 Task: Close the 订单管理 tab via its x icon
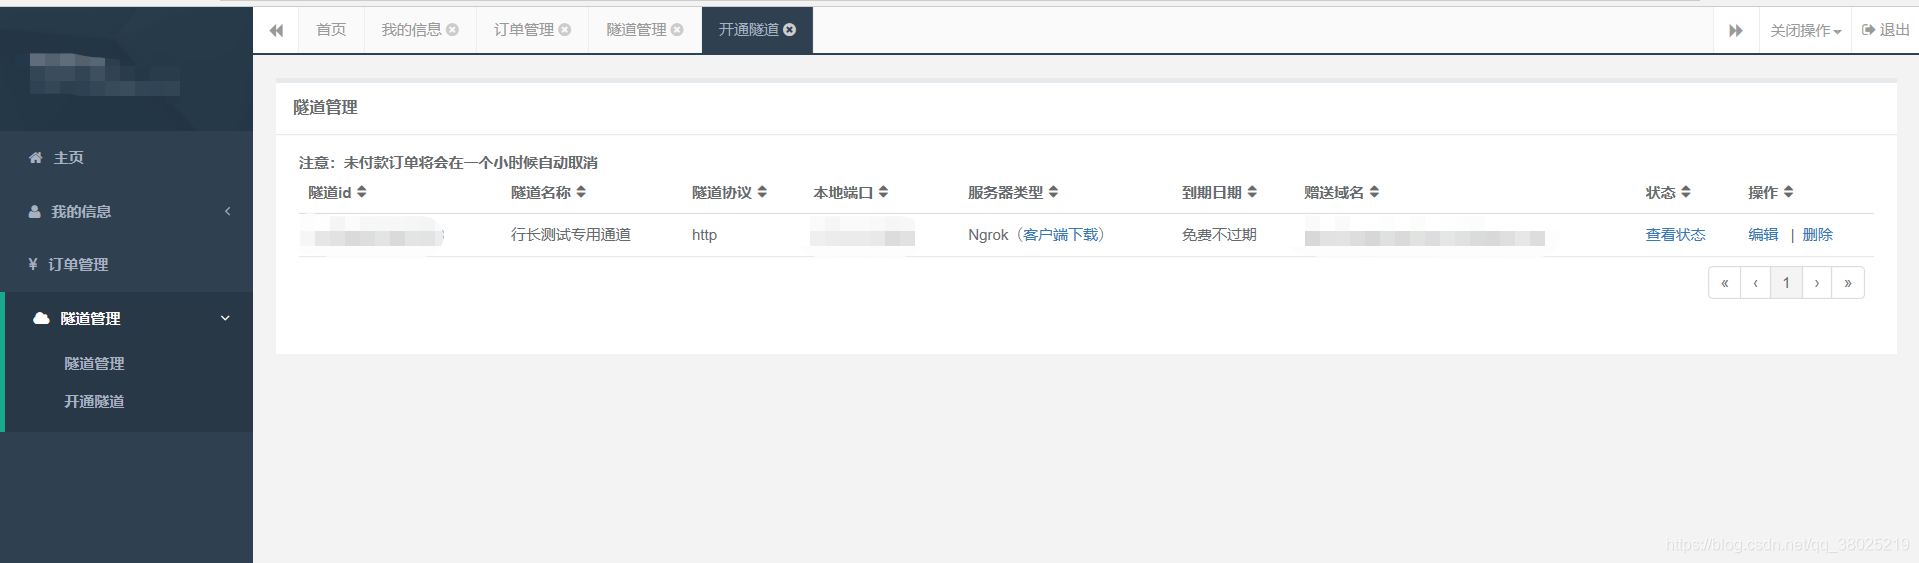(x=565, y=30)
